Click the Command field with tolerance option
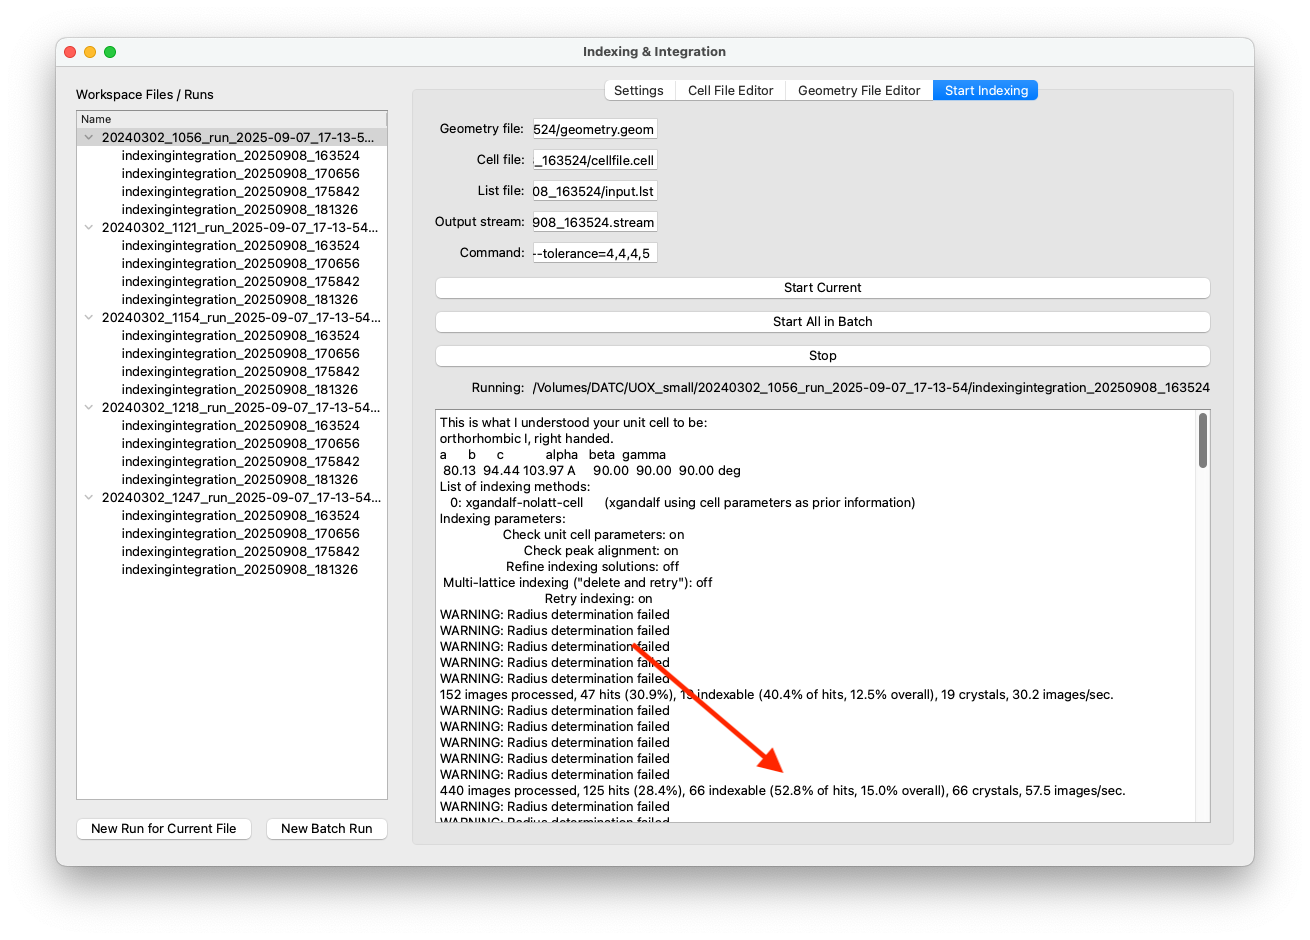Viewport: 1310px width, 940px height. tap(595, 253)
